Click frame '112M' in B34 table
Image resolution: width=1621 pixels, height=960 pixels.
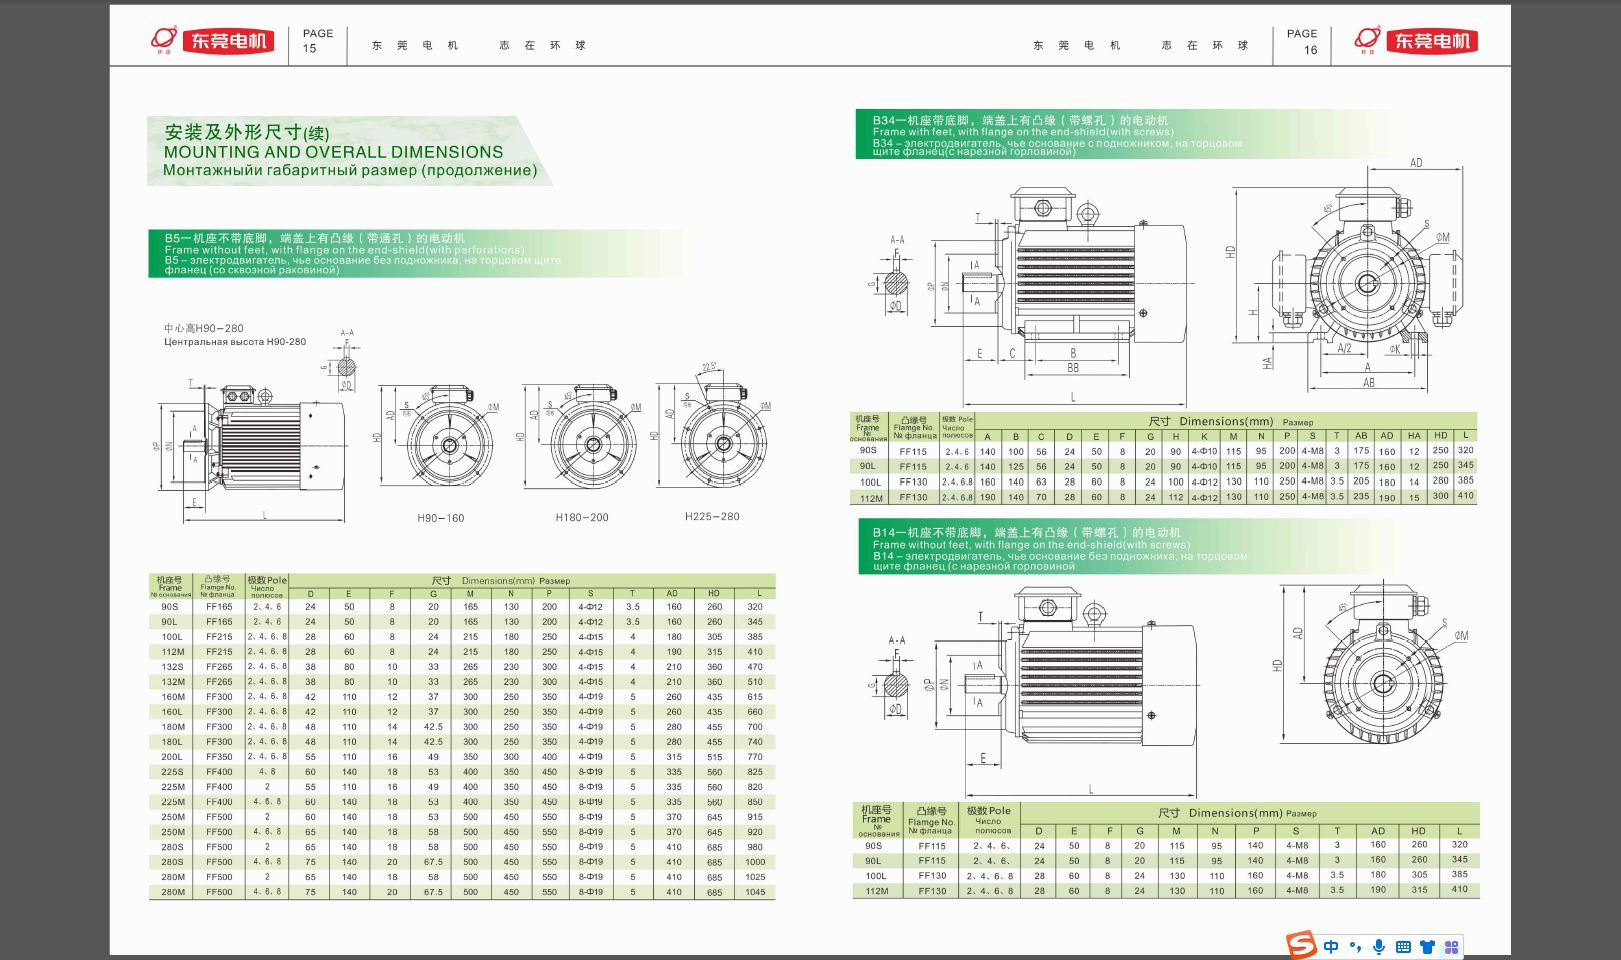pos(871,498)
